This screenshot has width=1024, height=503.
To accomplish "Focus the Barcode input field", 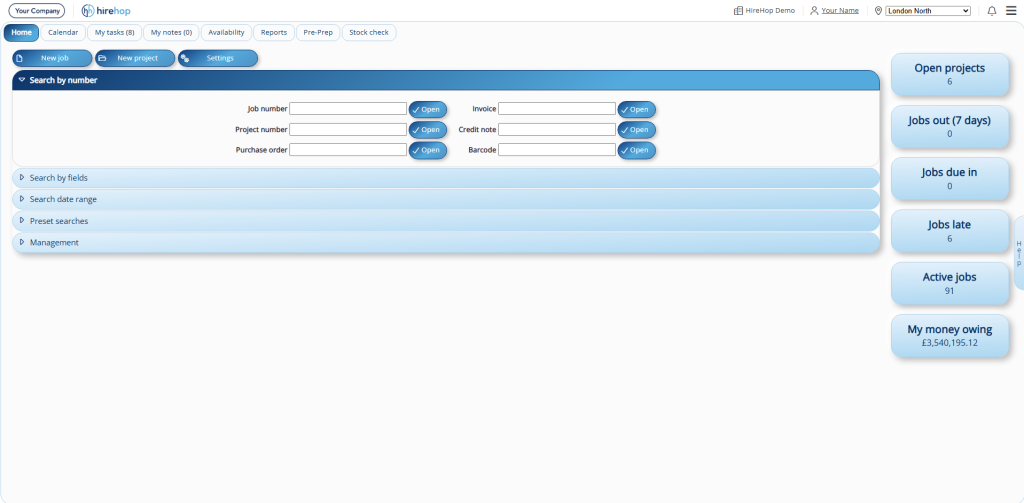I will [x=557, y=150].
